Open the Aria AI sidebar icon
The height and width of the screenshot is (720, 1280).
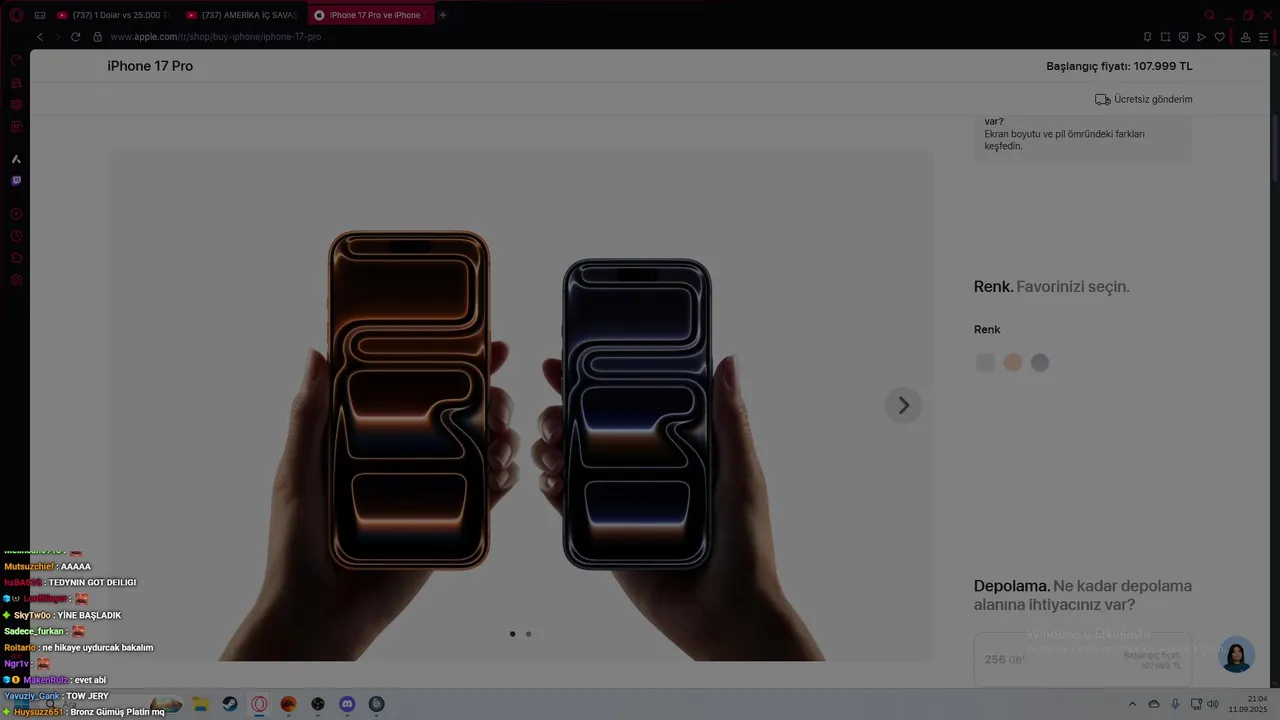coord(16,159)
